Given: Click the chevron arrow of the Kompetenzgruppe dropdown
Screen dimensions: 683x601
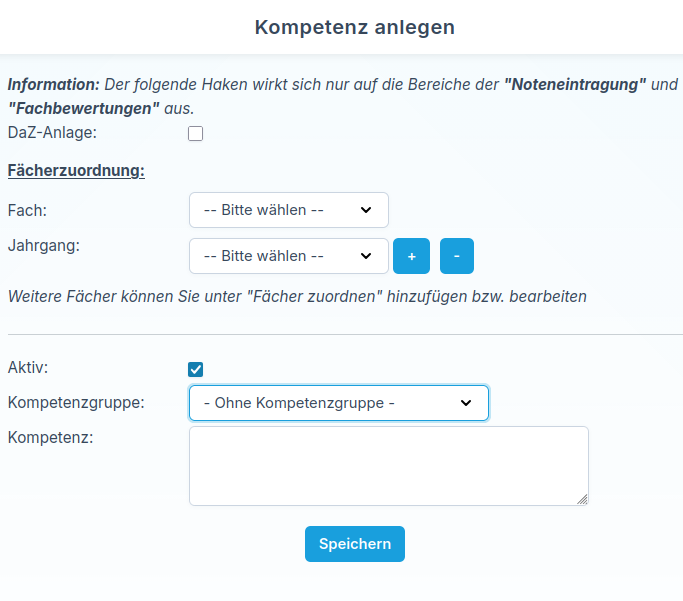Looking at the screenshot, I should tap(466, 403).
